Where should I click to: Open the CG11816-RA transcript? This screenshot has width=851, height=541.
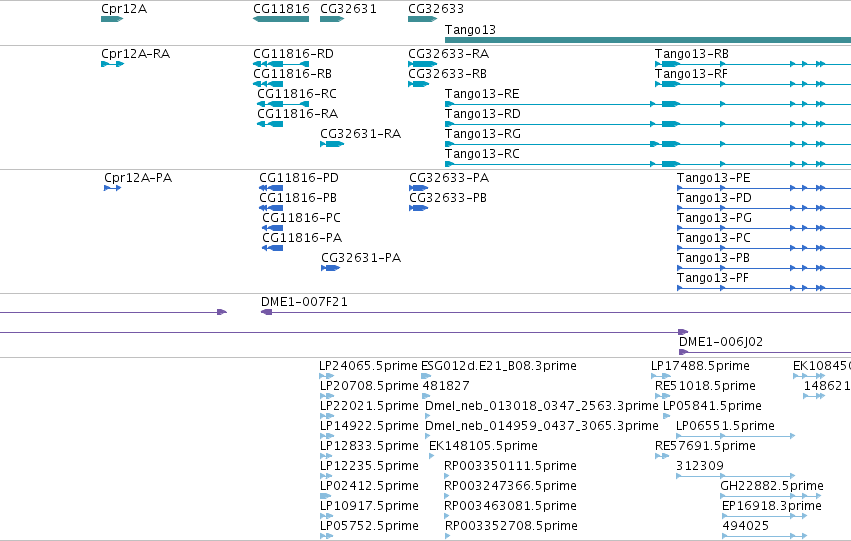[x=270, y=124]
